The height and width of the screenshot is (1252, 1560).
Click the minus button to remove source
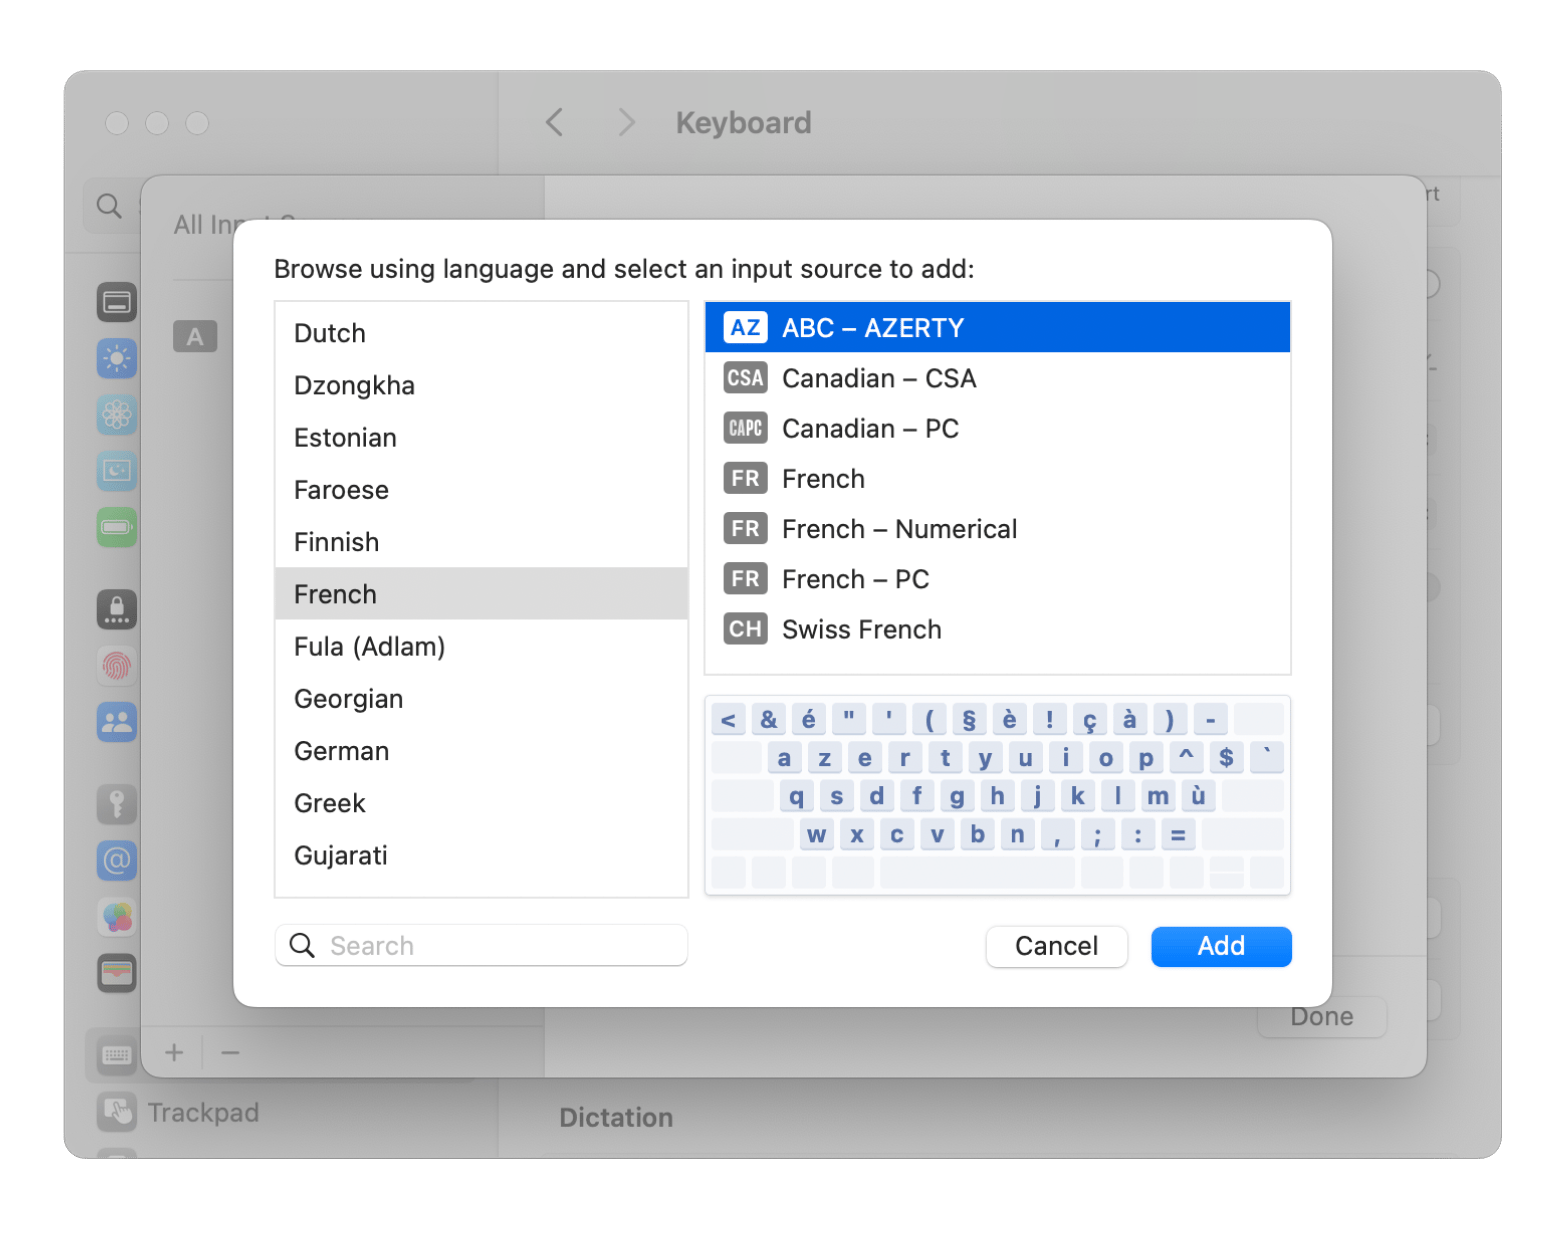[230, 1052]
